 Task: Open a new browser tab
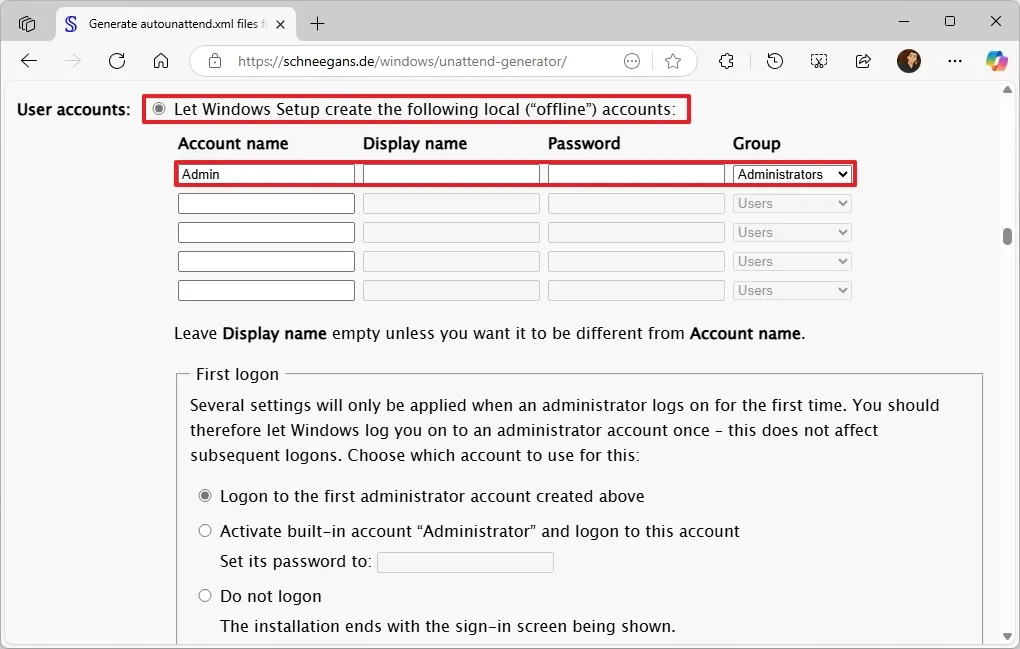tap(315, 23)
